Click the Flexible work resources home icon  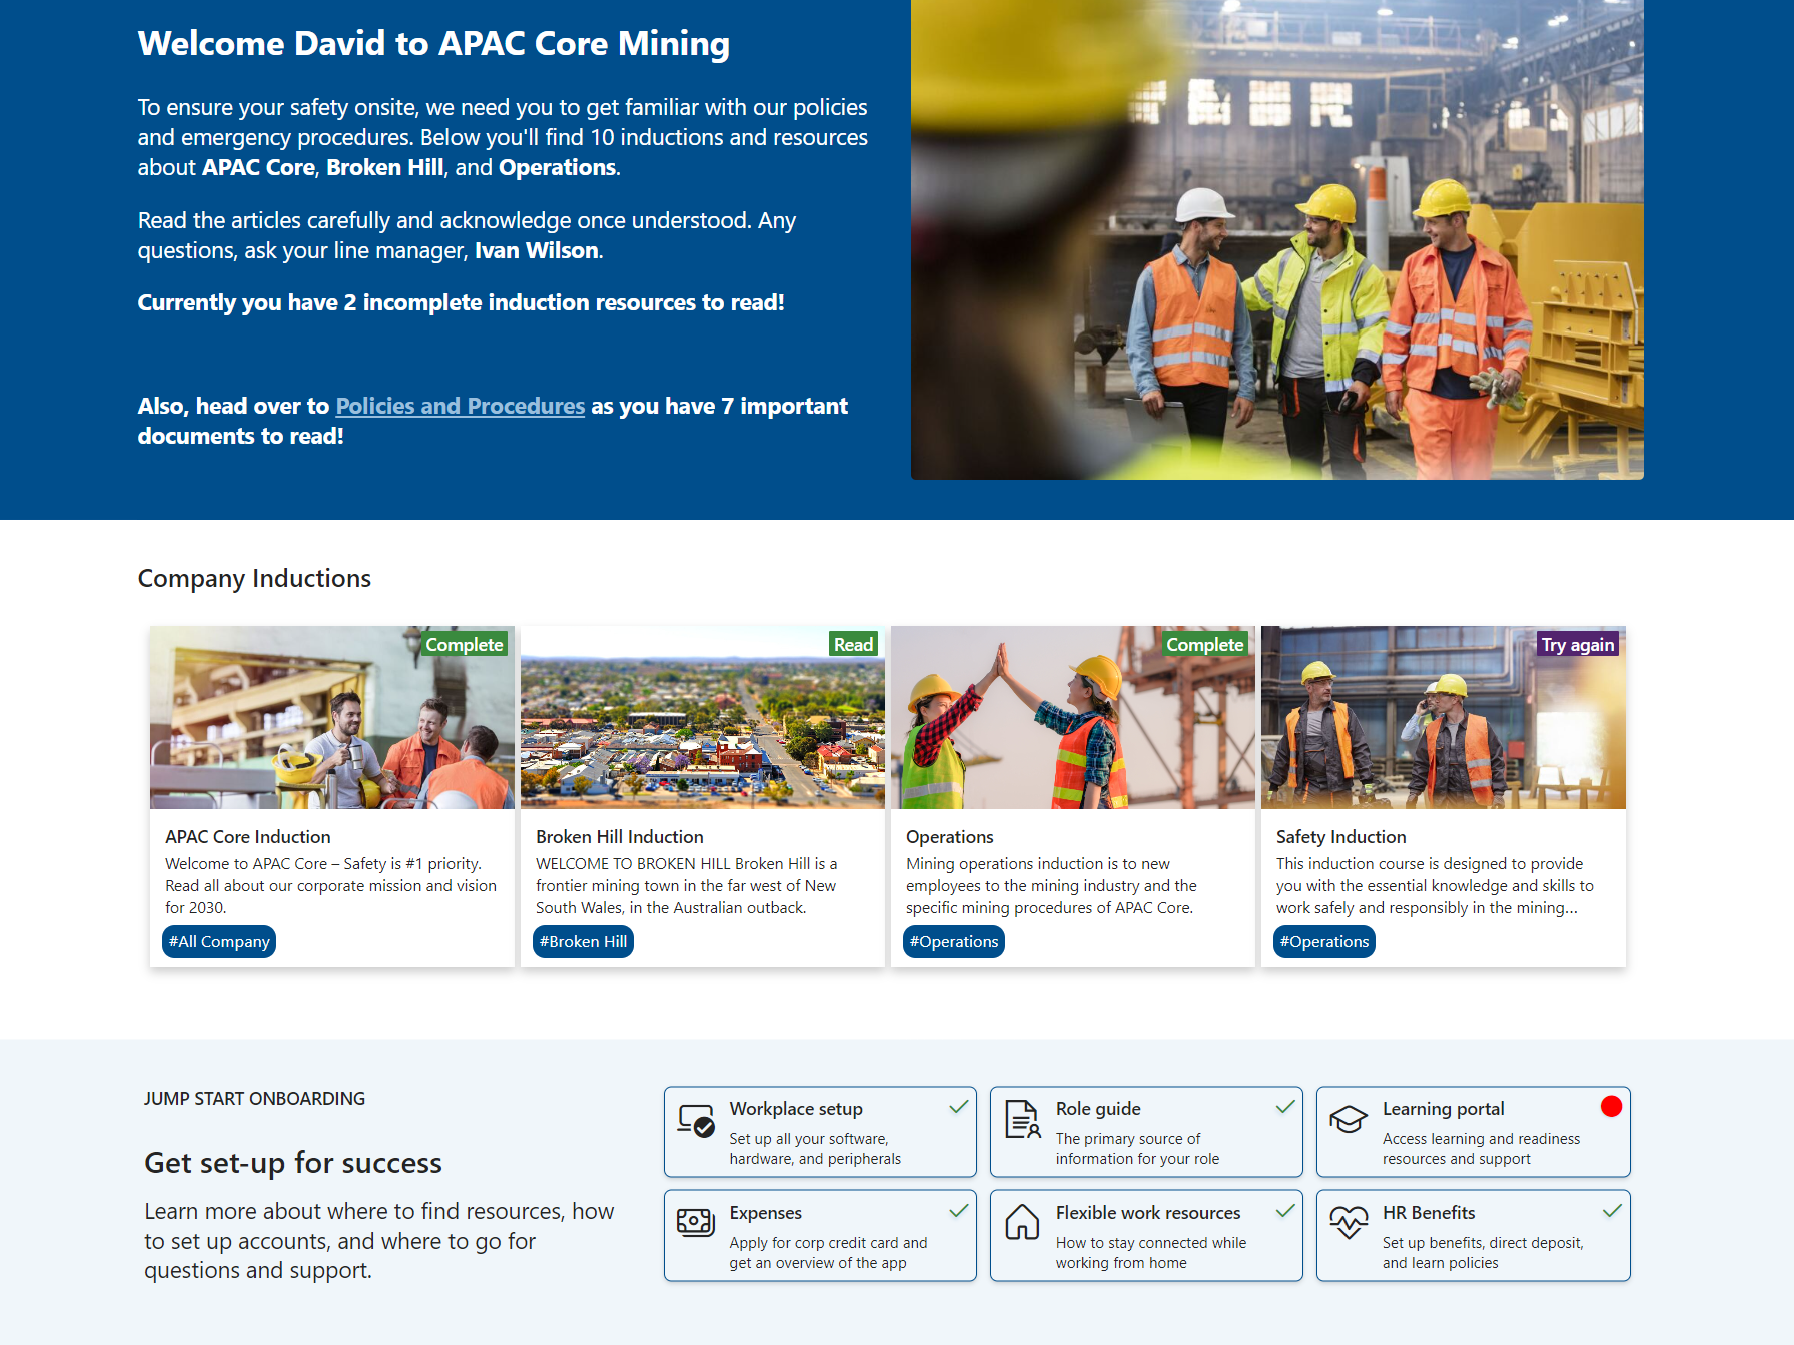(x=1022, y=1222)
